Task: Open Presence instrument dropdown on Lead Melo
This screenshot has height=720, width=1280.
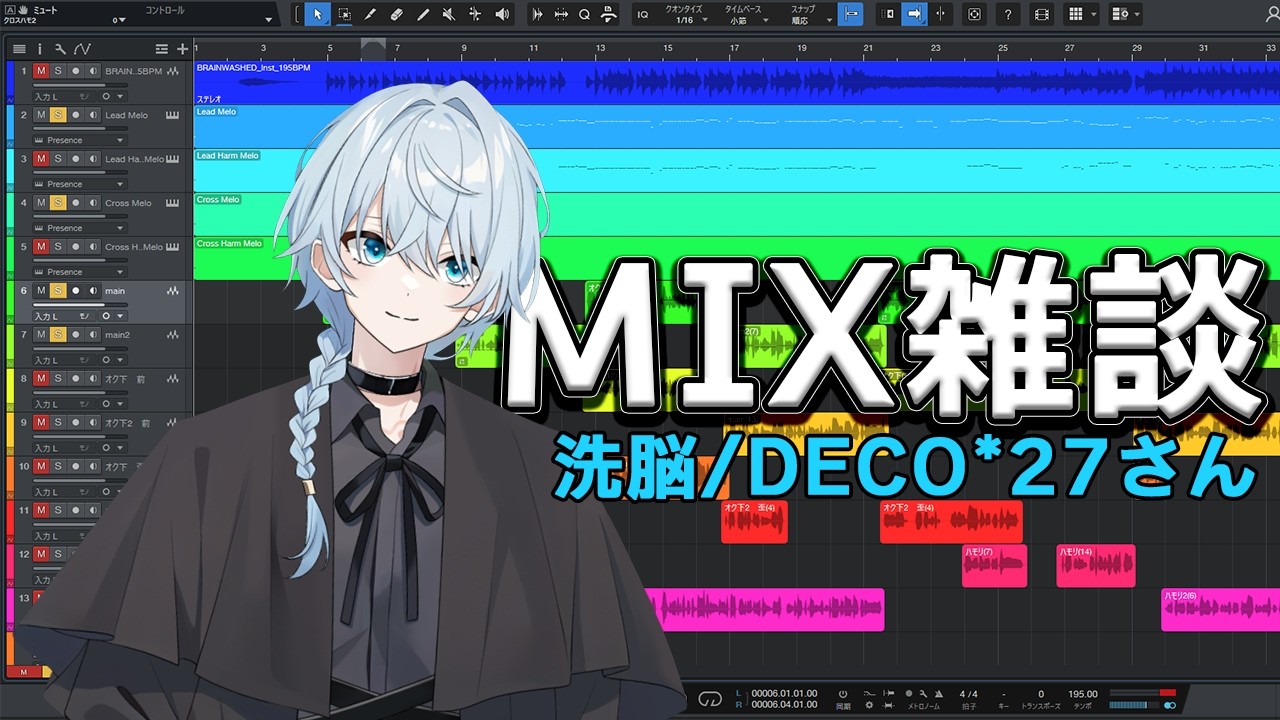Action: click(79, 140)
